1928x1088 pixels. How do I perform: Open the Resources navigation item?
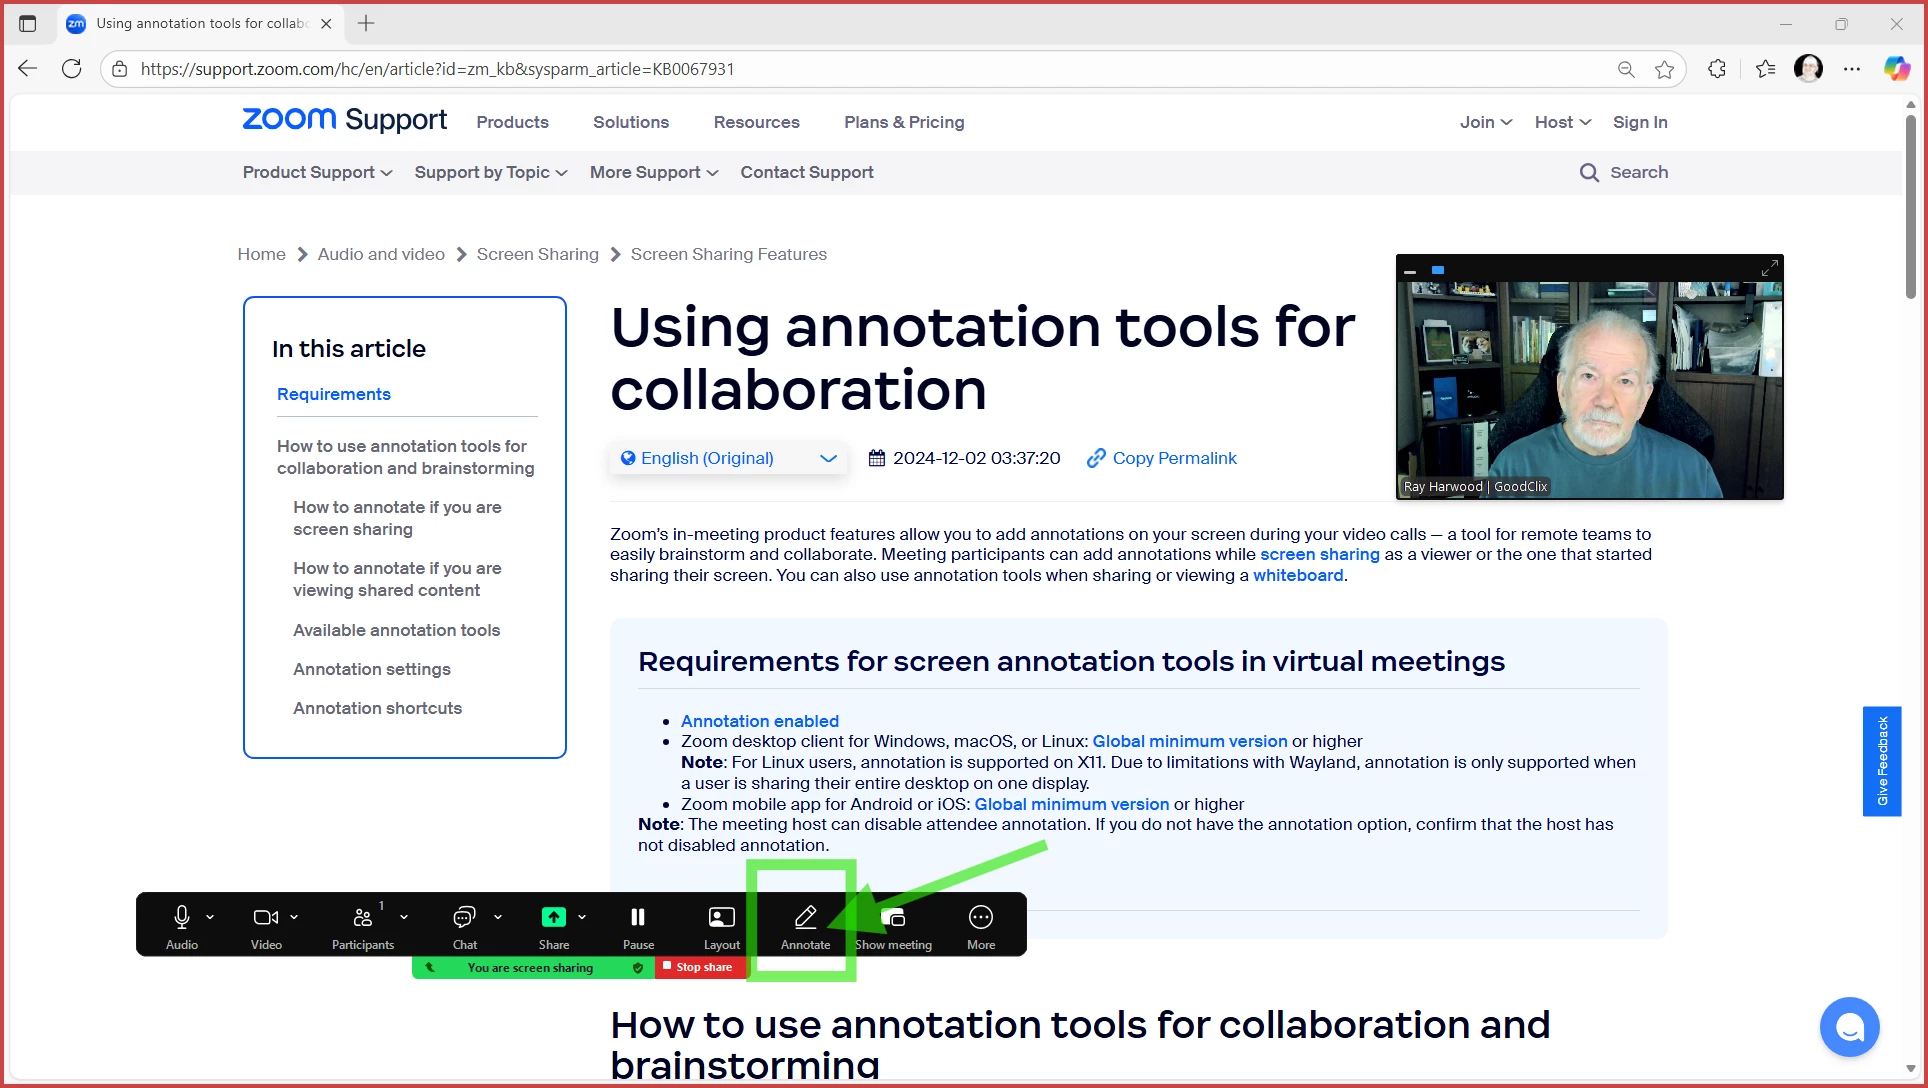(x=756, y=122)
